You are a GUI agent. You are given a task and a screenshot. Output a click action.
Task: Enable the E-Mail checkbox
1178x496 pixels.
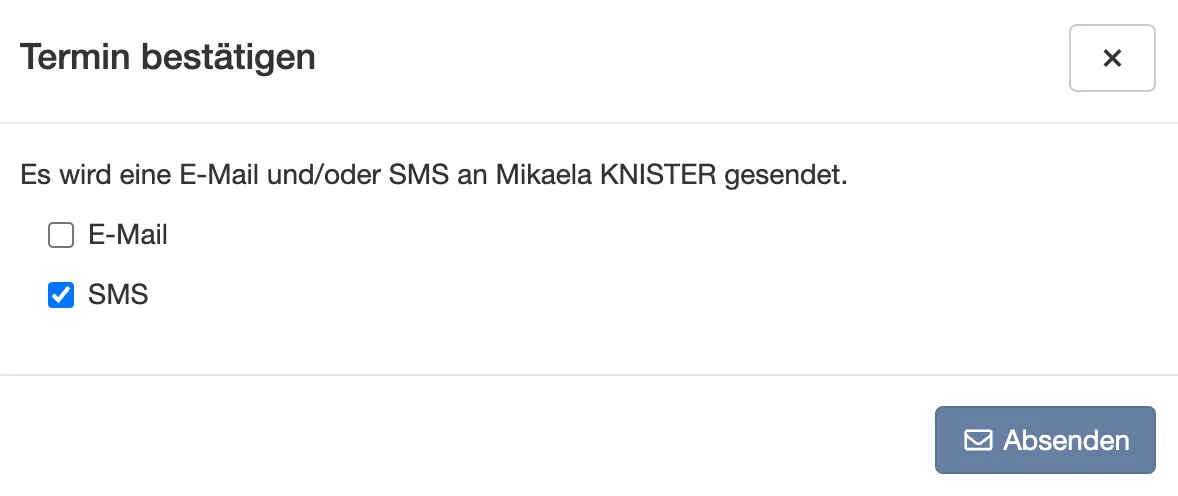tap(61, 235)
